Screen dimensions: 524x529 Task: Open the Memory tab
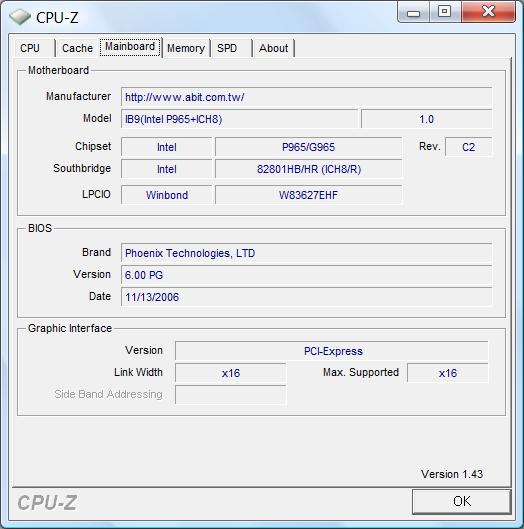[x=186, y=48]
